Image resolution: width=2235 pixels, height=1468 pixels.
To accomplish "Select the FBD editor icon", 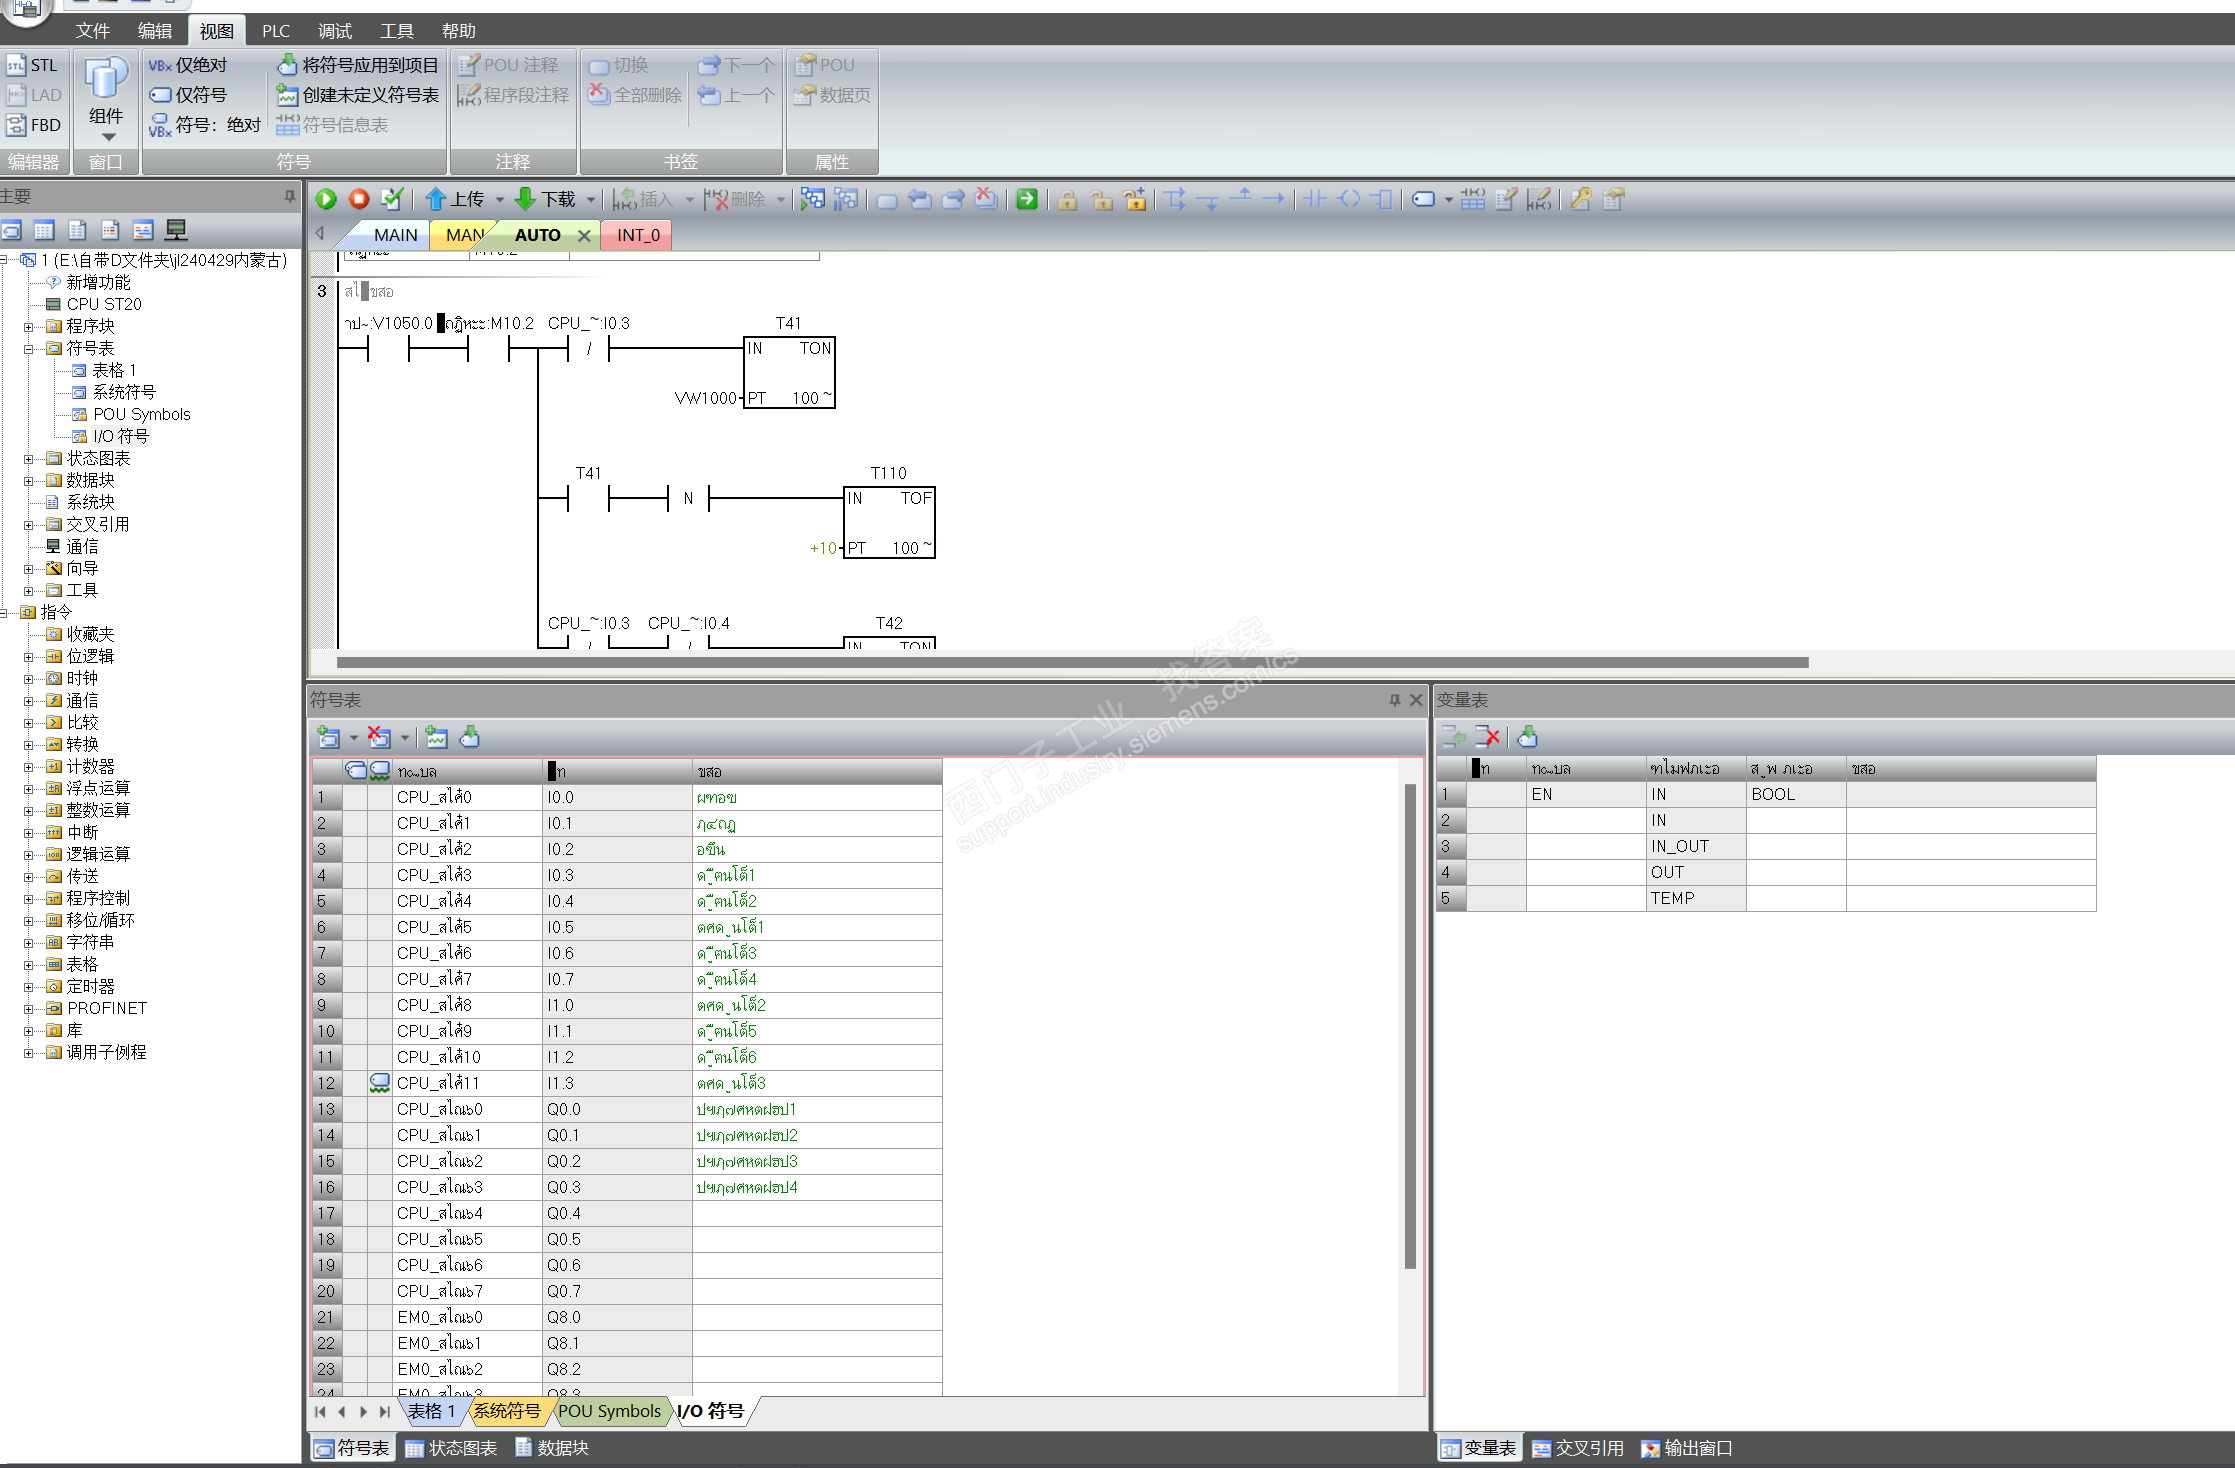I will click(17, 125).
